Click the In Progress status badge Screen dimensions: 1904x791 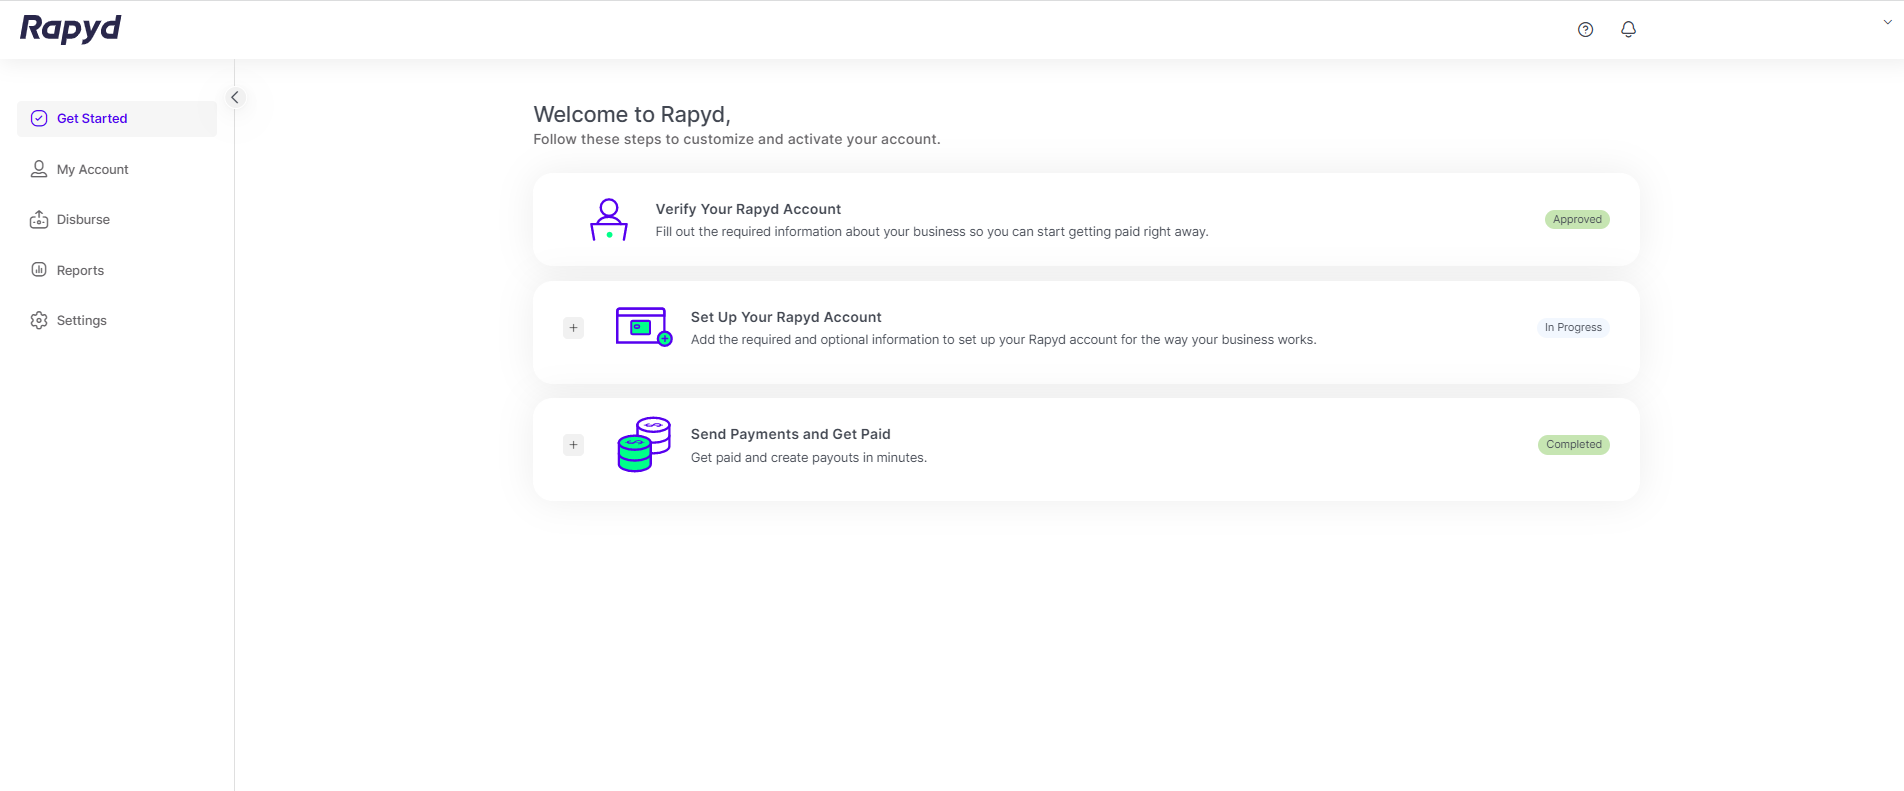[x=1573, y=328]
